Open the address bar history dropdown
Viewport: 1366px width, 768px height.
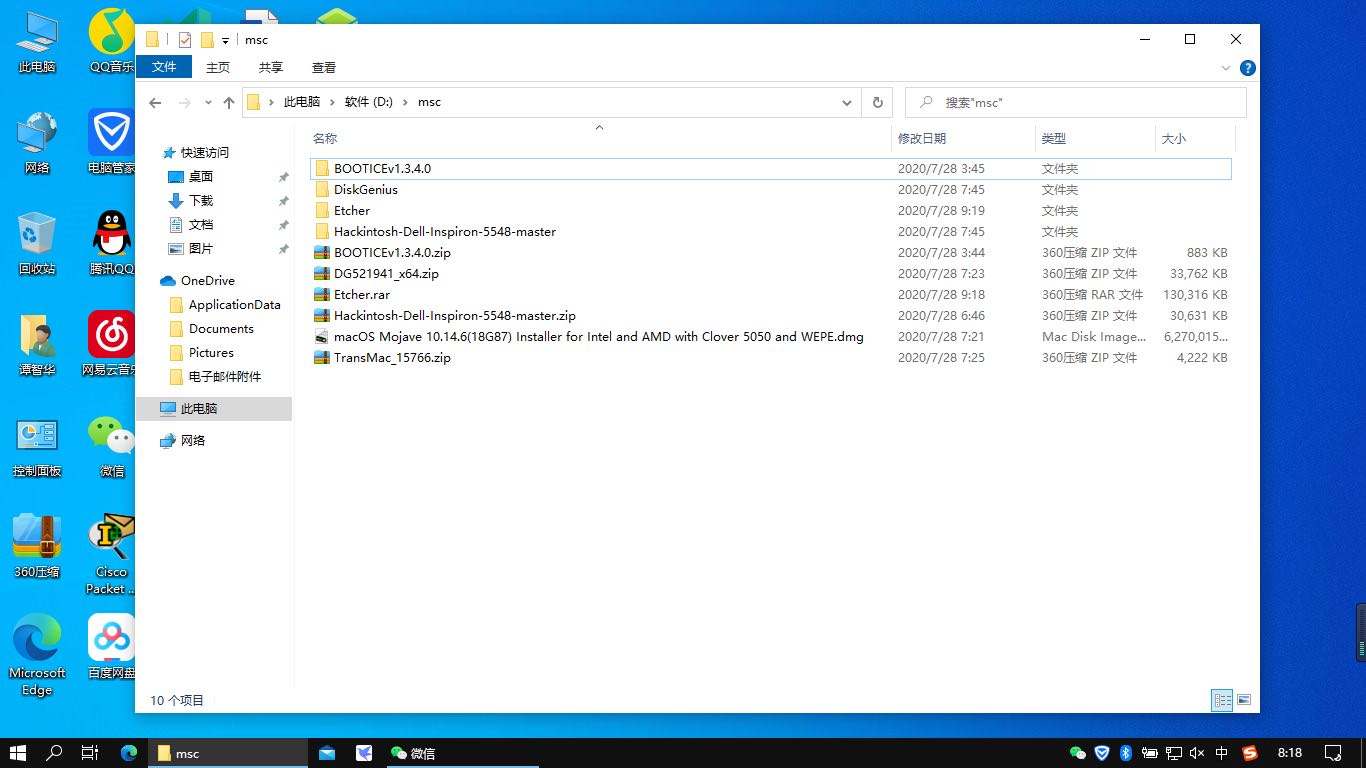847,102
